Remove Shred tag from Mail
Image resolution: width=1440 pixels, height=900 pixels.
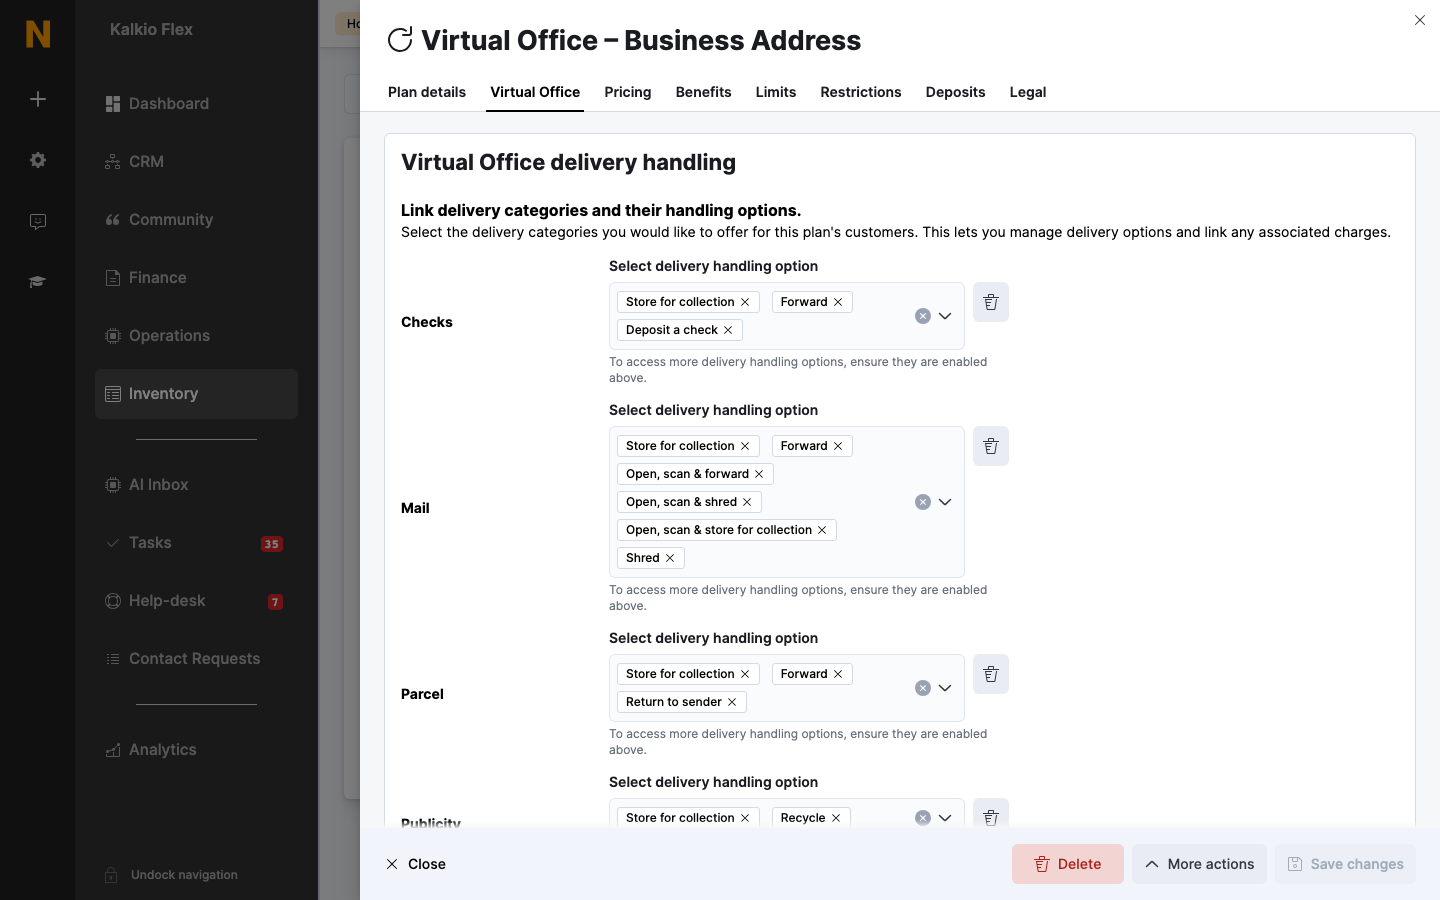[670, 558]
